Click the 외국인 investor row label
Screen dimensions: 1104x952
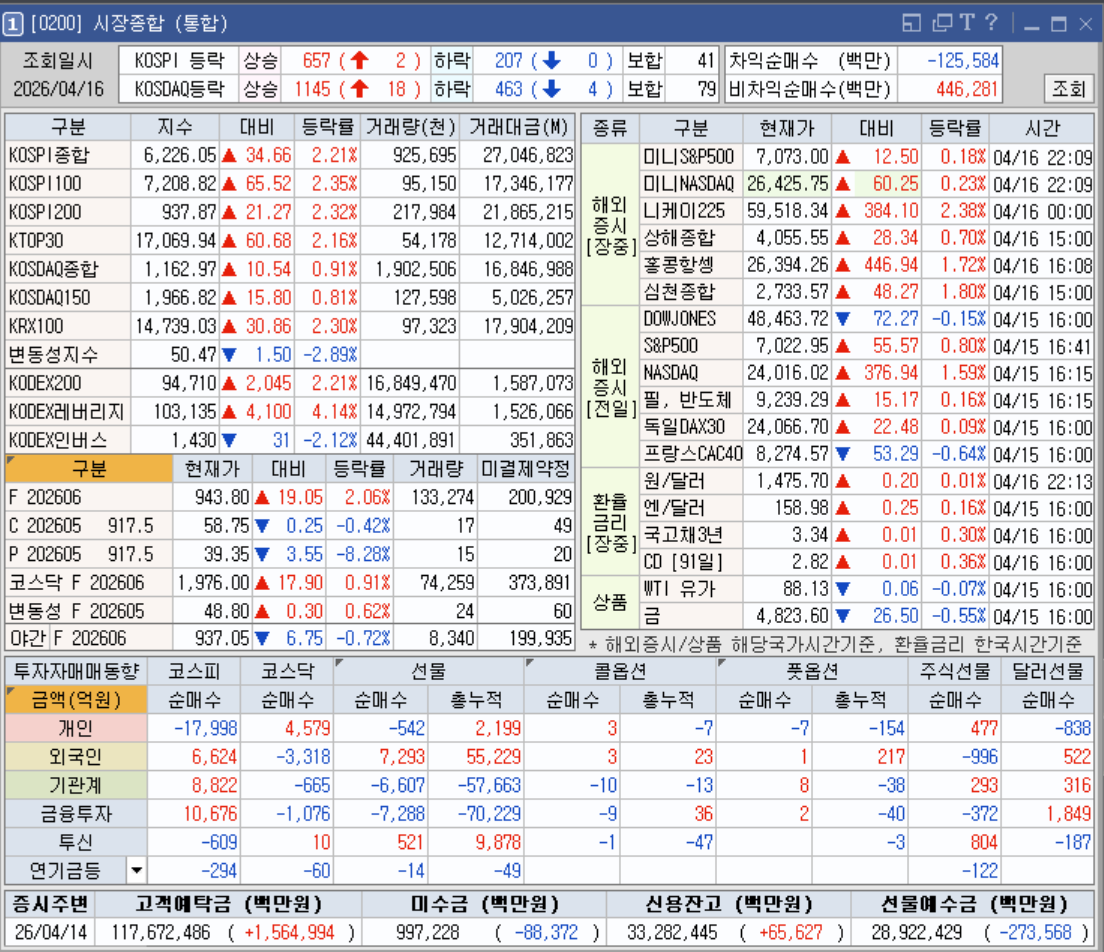coord(76,757)
